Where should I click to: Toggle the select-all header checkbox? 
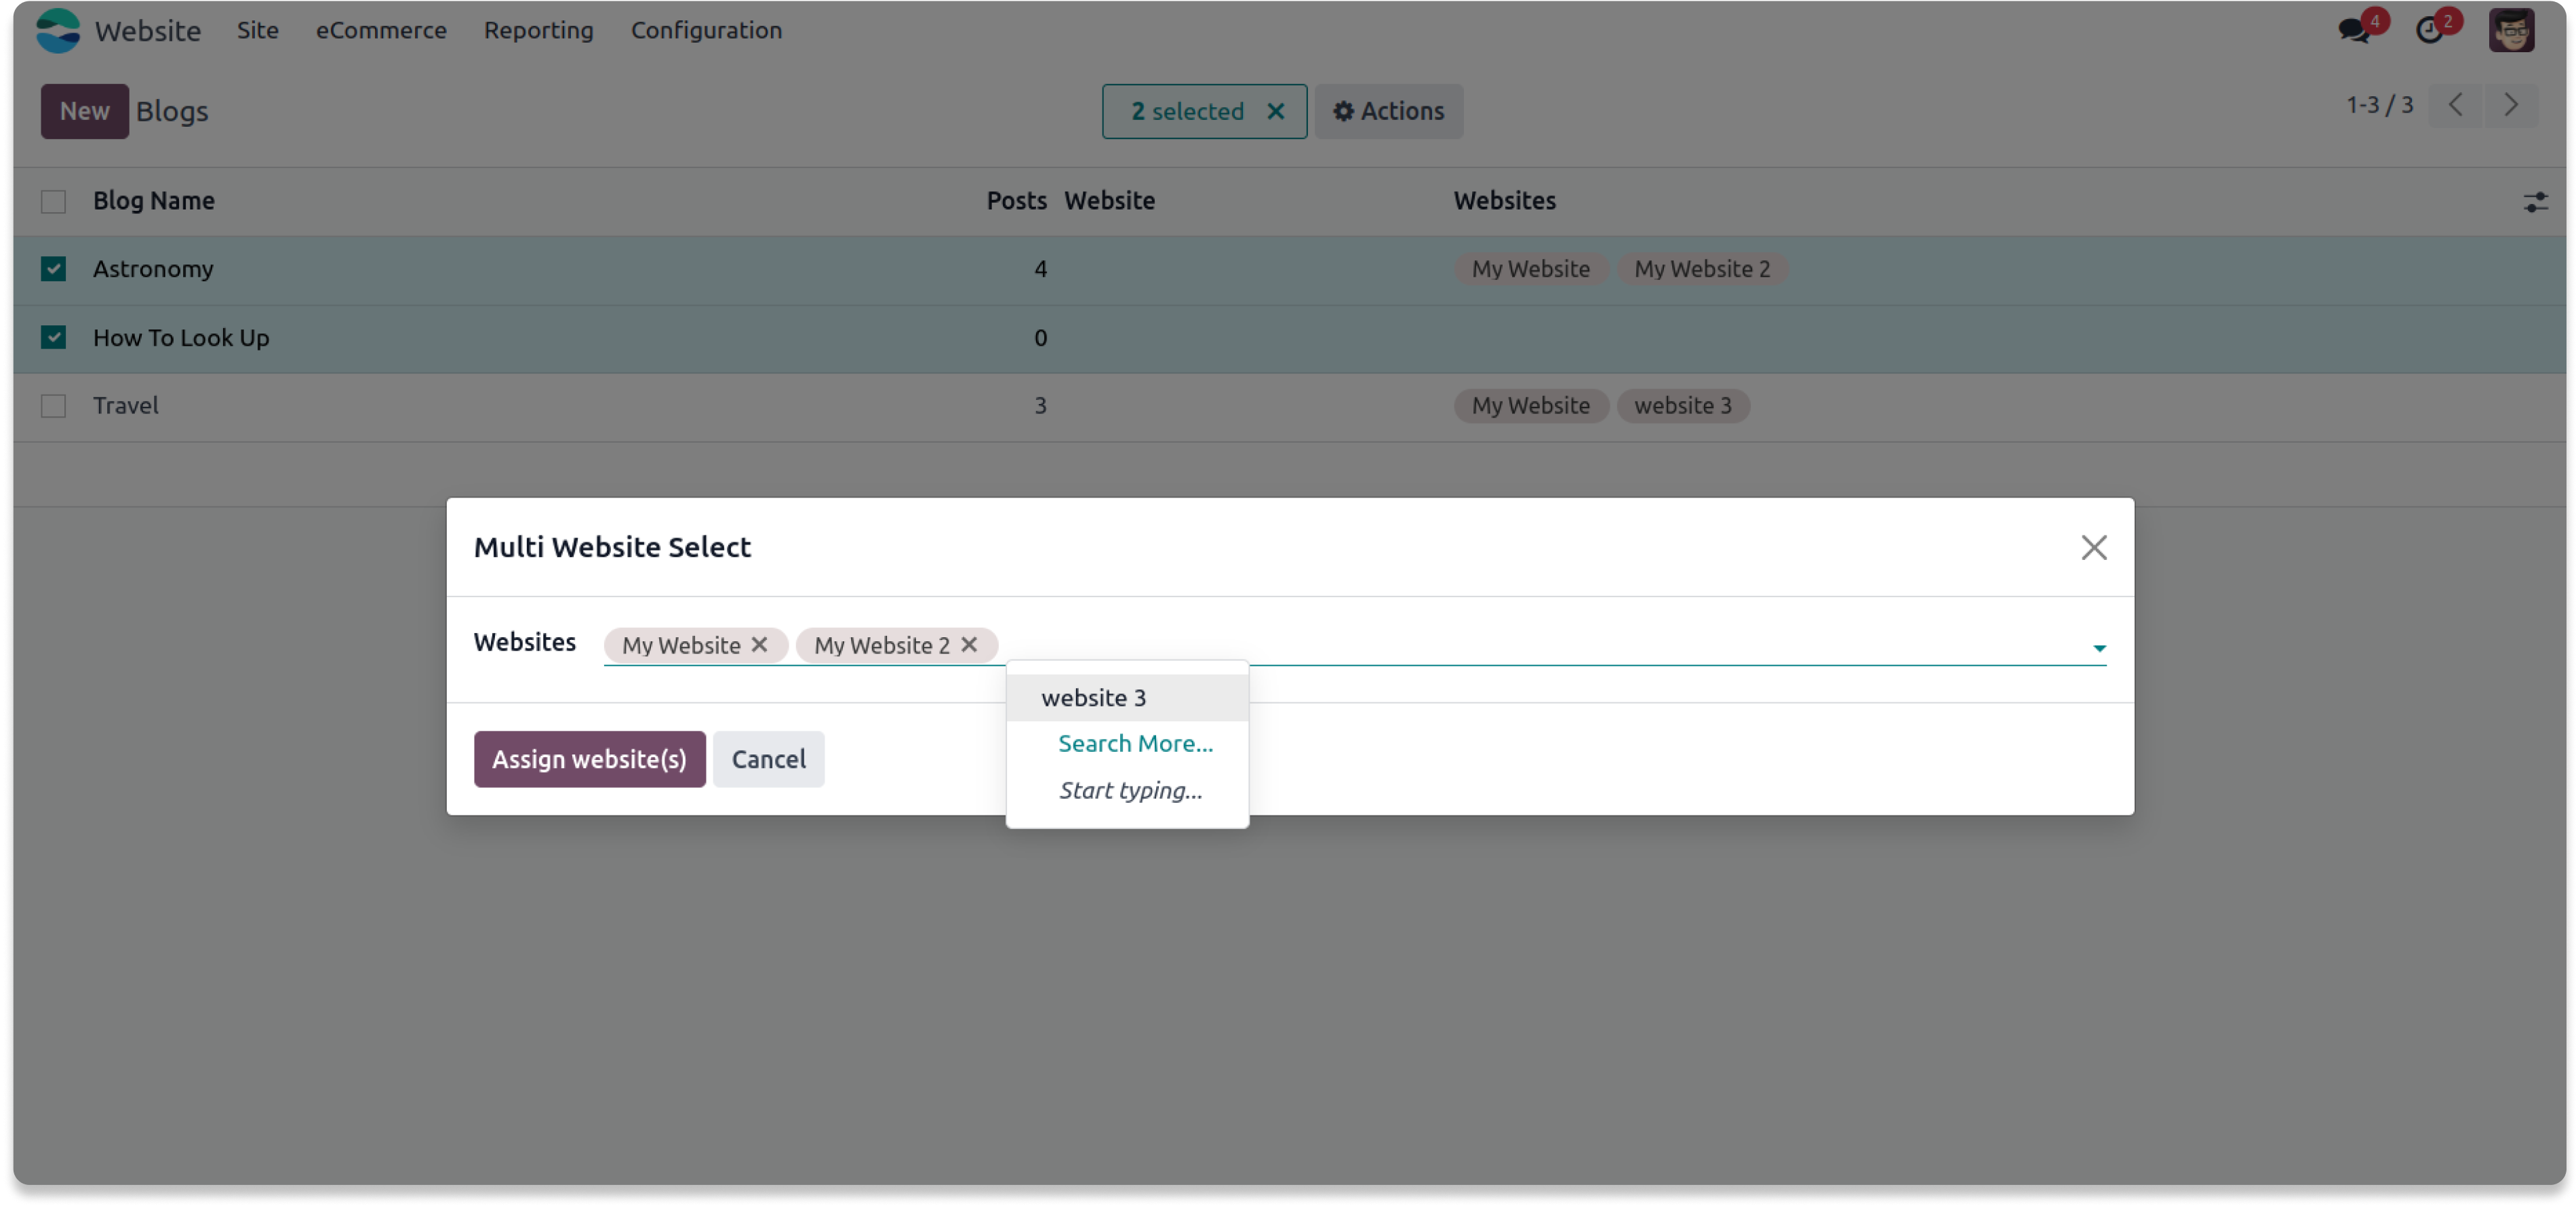pyautogui.click(x=53, y=202)
